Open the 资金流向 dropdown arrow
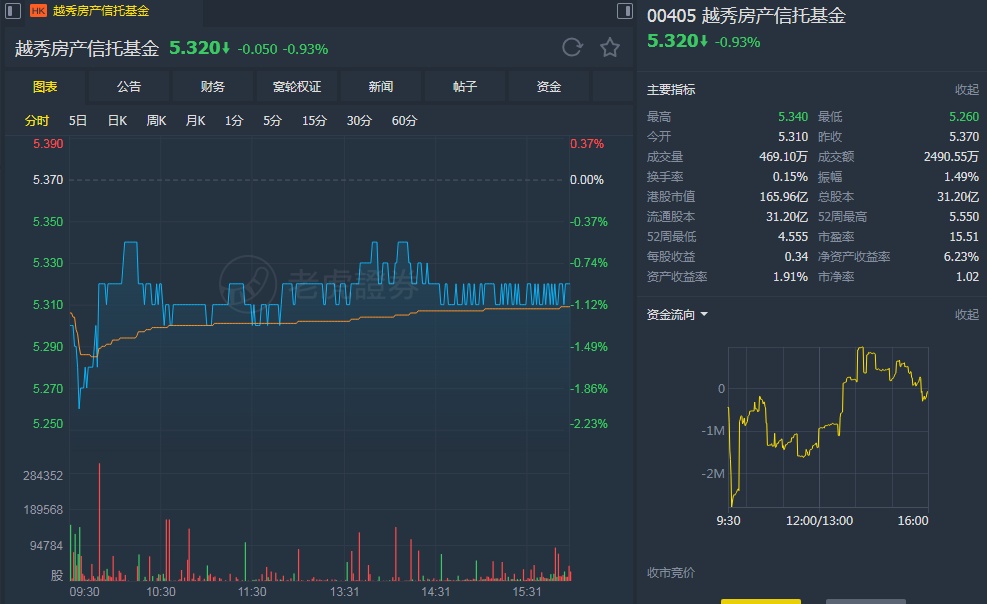 click(x=704, y=314)
